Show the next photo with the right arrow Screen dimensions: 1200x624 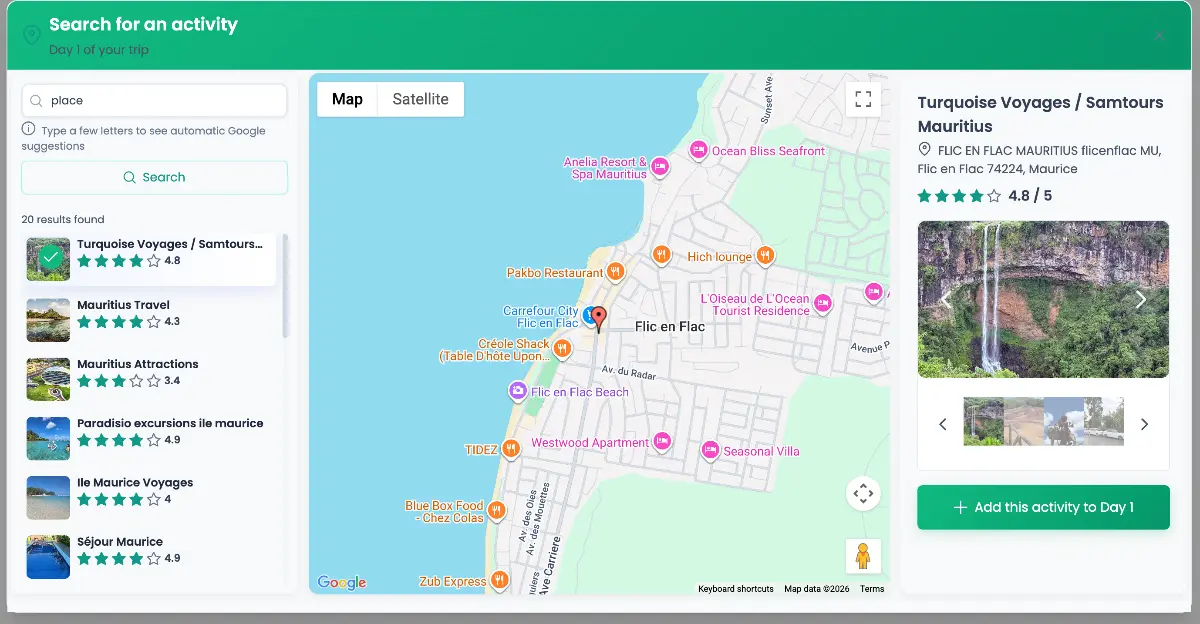[x=1140, y=299]
